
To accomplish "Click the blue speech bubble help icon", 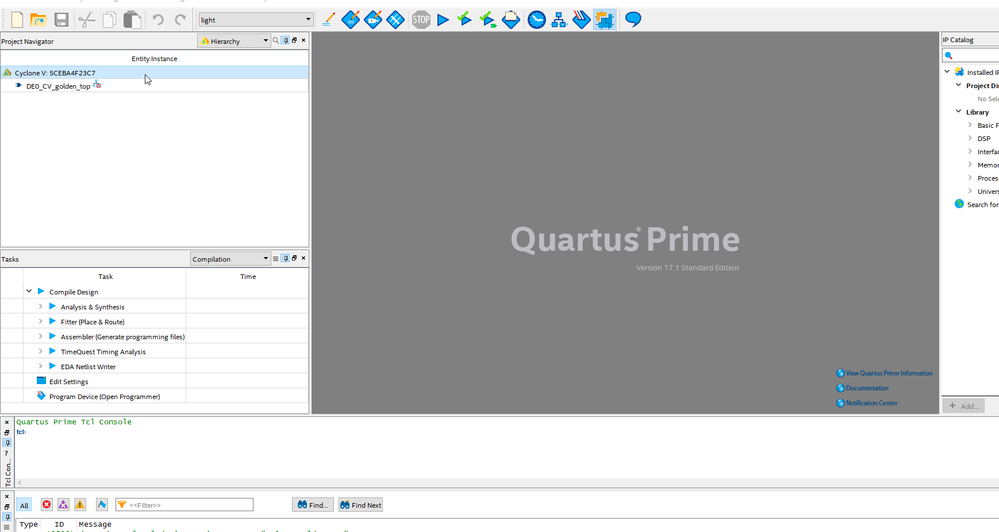I will 633,19.
